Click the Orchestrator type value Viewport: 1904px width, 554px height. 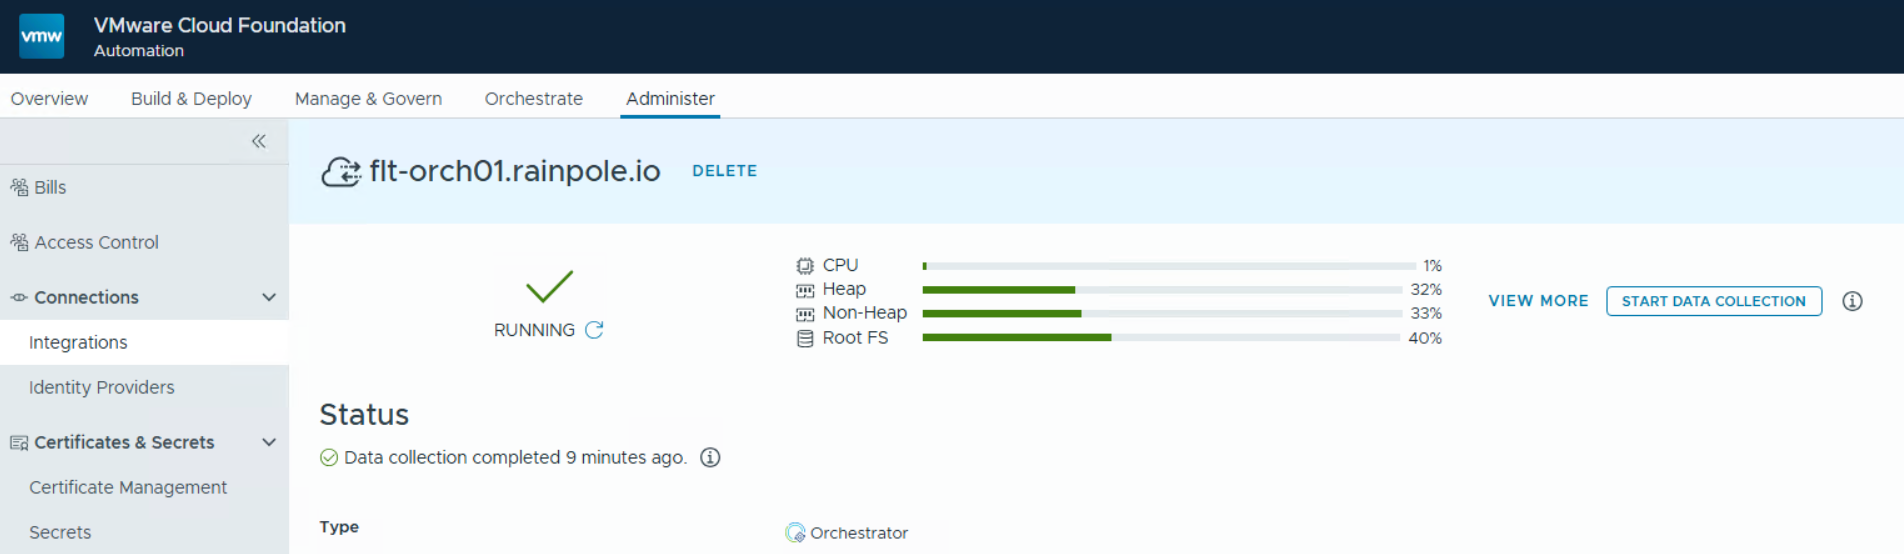859,533
